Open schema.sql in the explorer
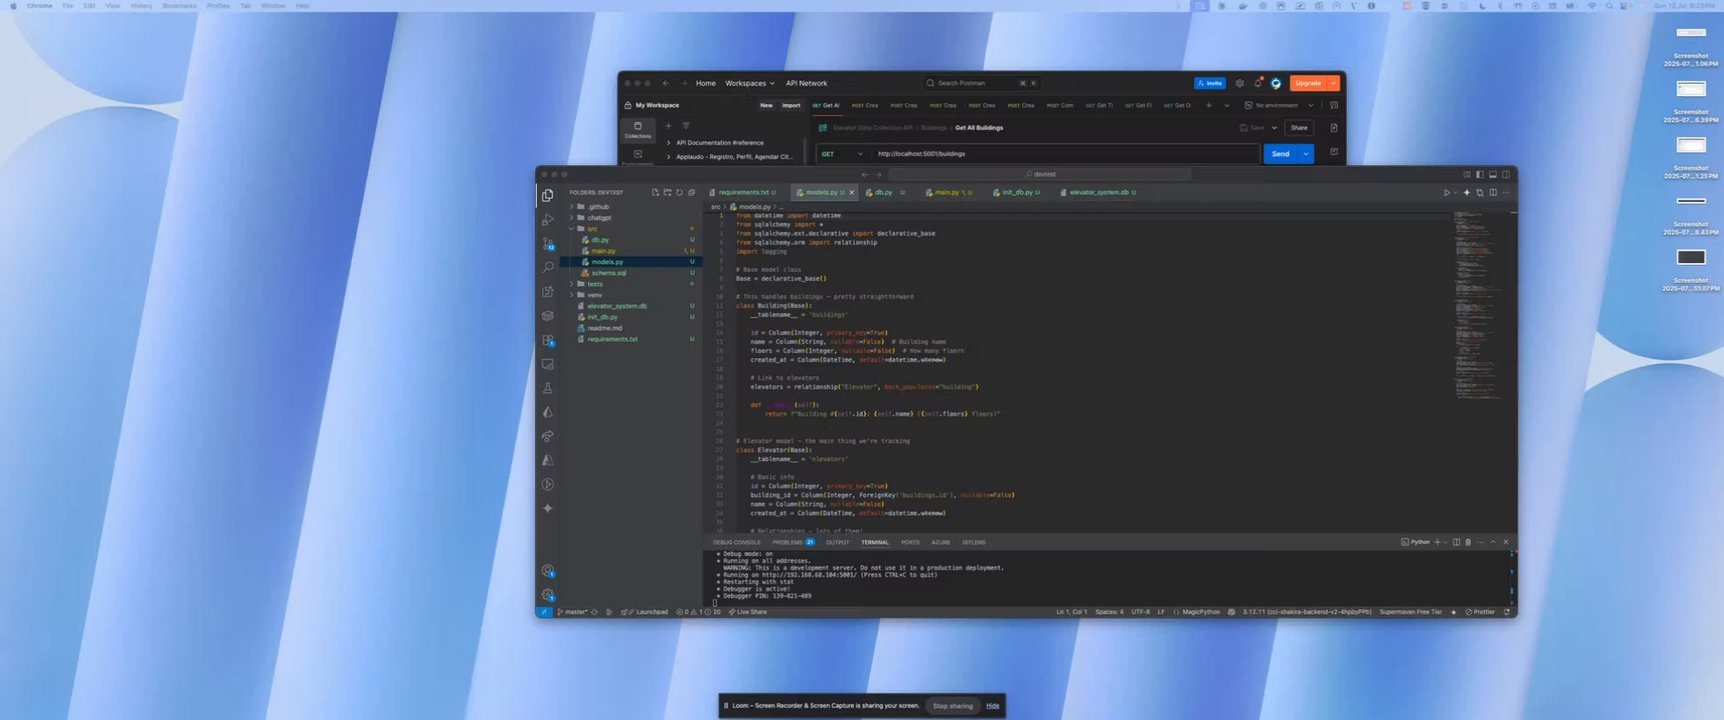Viewport: 1724px width, 720px height. (x=609, y=273)
